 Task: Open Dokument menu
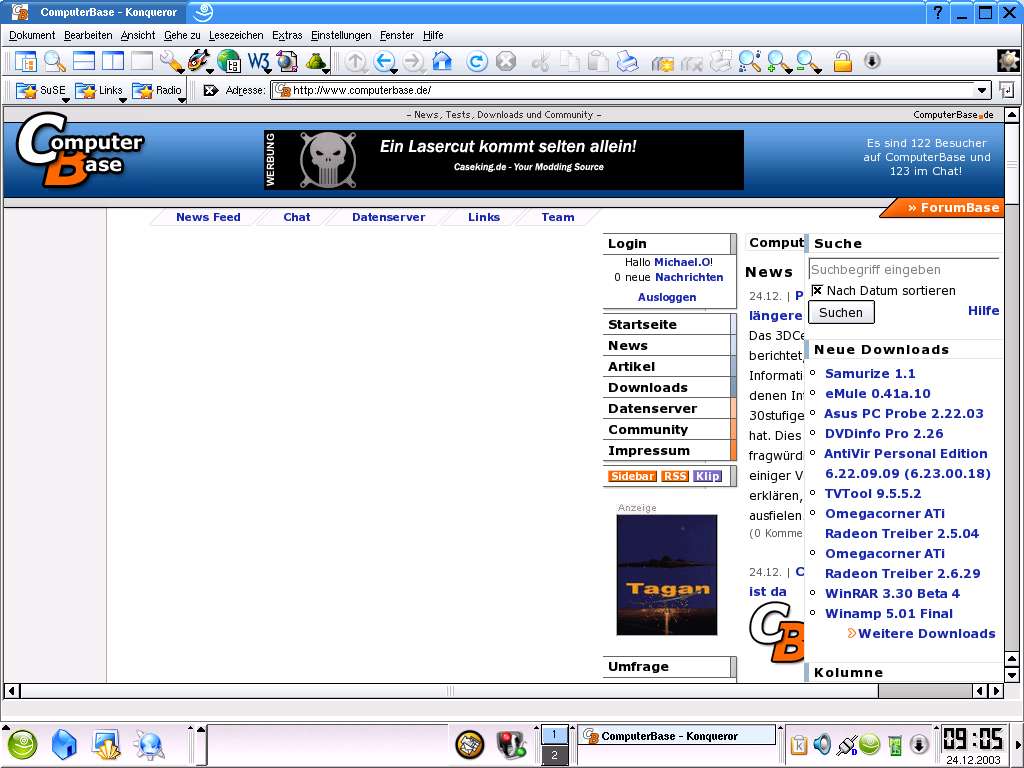click(32, 35)
